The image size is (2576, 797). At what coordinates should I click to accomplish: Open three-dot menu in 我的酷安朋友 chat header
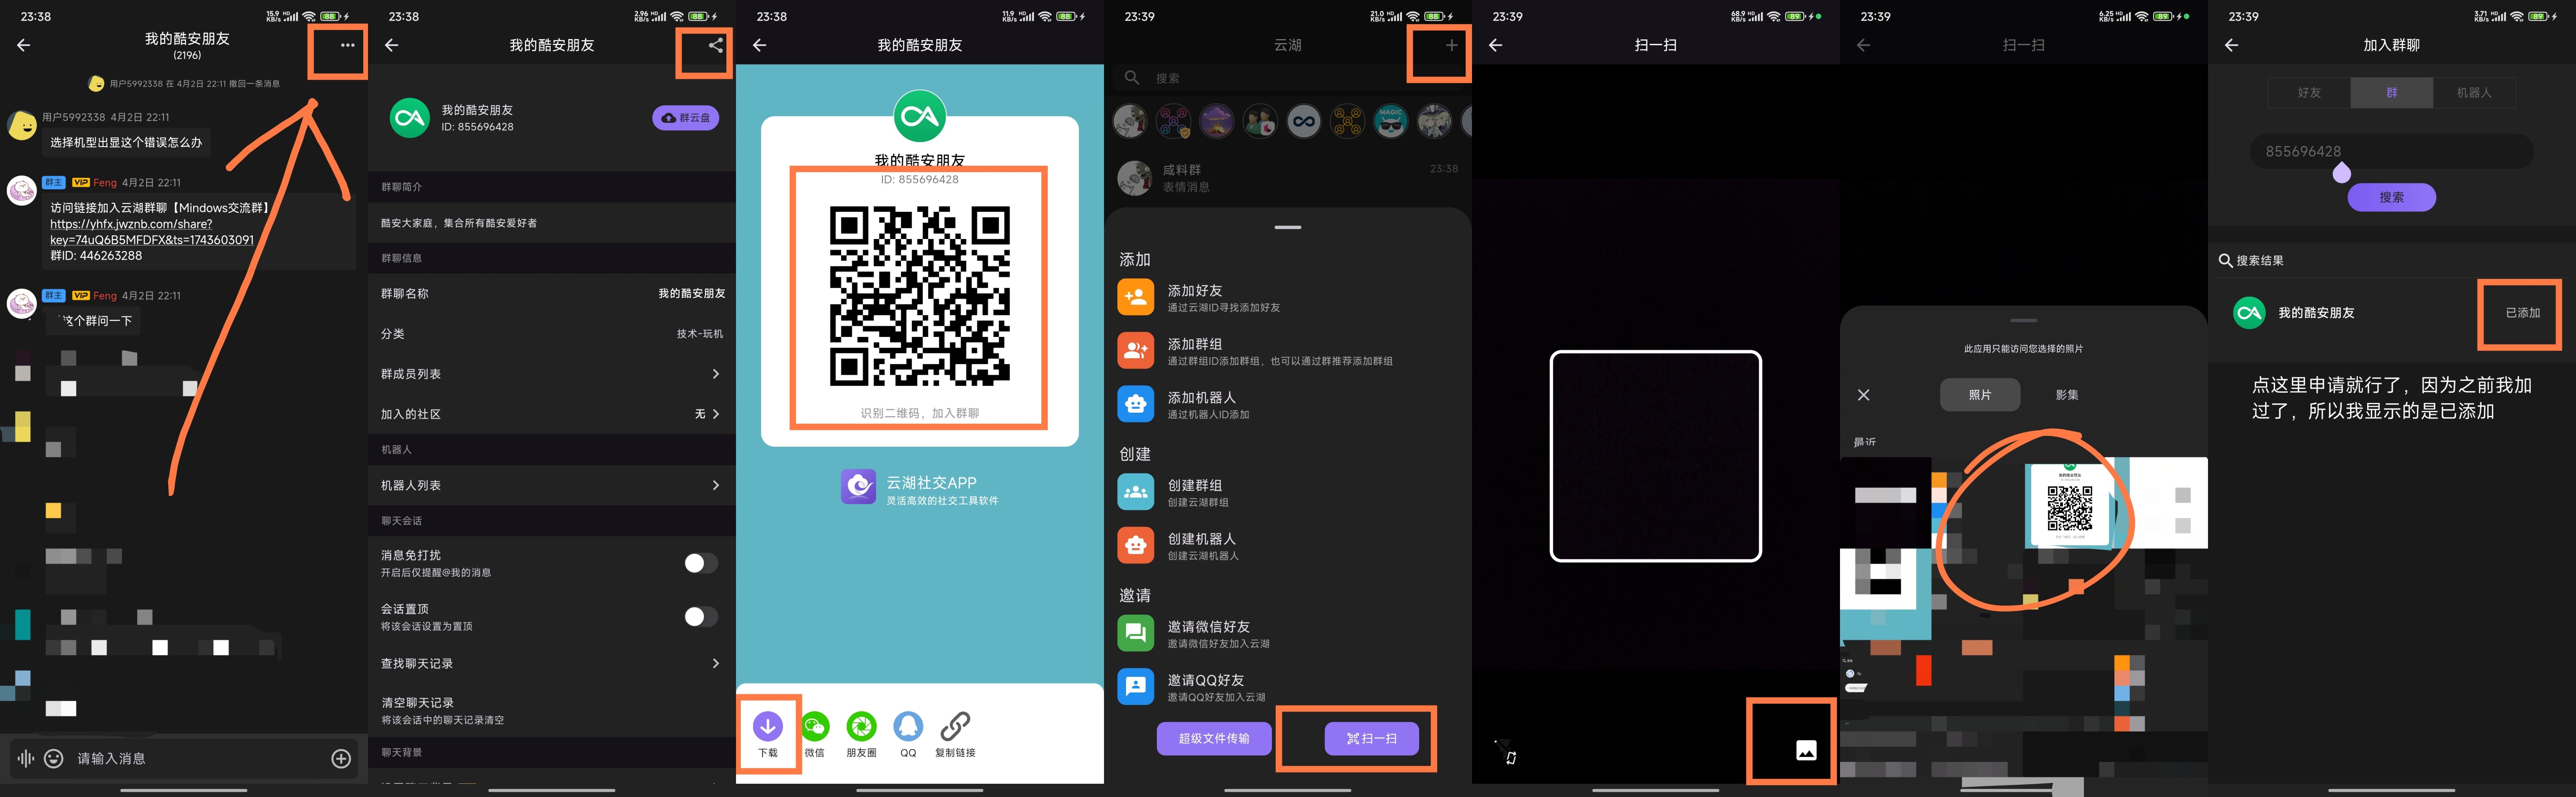pyautogui.click(x=347, y=45)
